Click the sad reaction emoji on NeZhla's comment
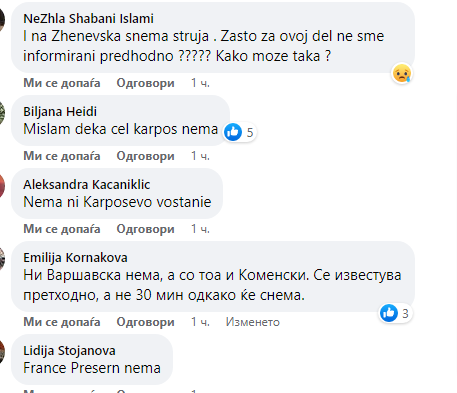 (x=402, y=73)
